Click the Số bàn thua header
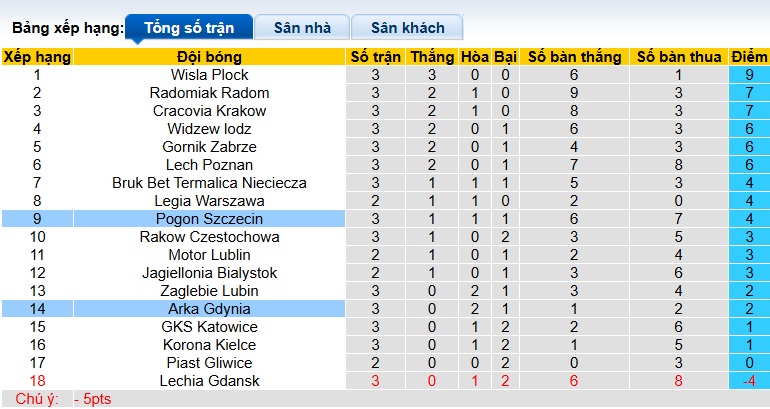 [x=679, y=57]
